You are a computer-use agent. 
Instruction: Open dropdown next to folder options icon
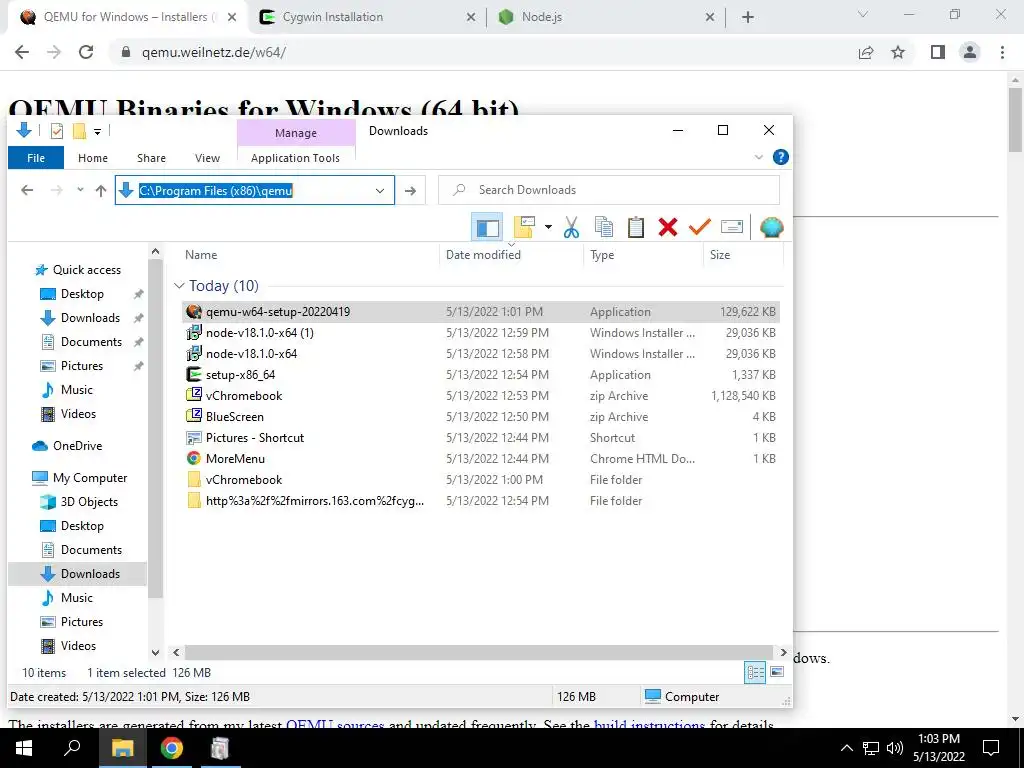click(548, 227)
